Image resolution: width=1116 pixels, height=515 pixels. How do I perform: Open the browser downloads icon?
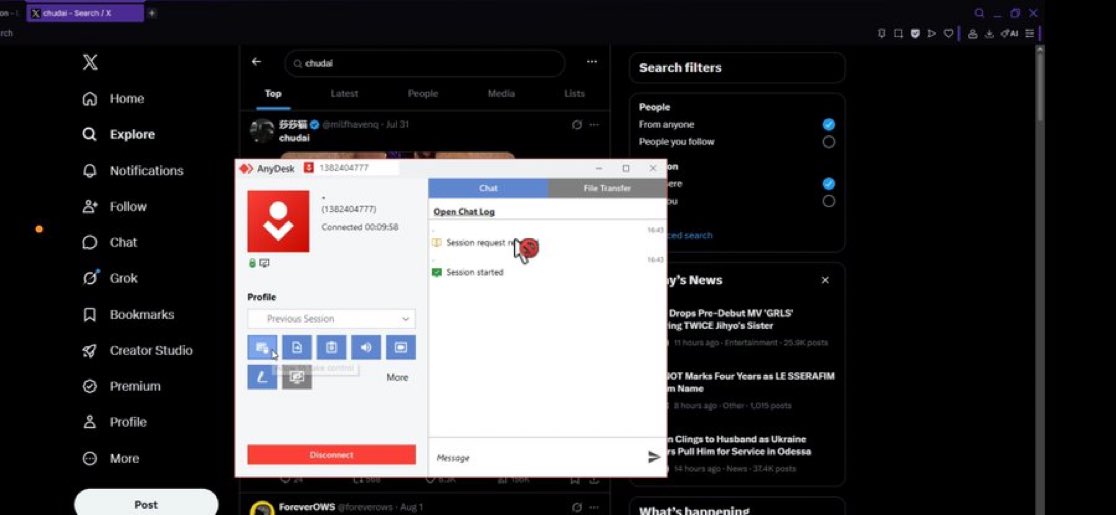pos(989,33)
